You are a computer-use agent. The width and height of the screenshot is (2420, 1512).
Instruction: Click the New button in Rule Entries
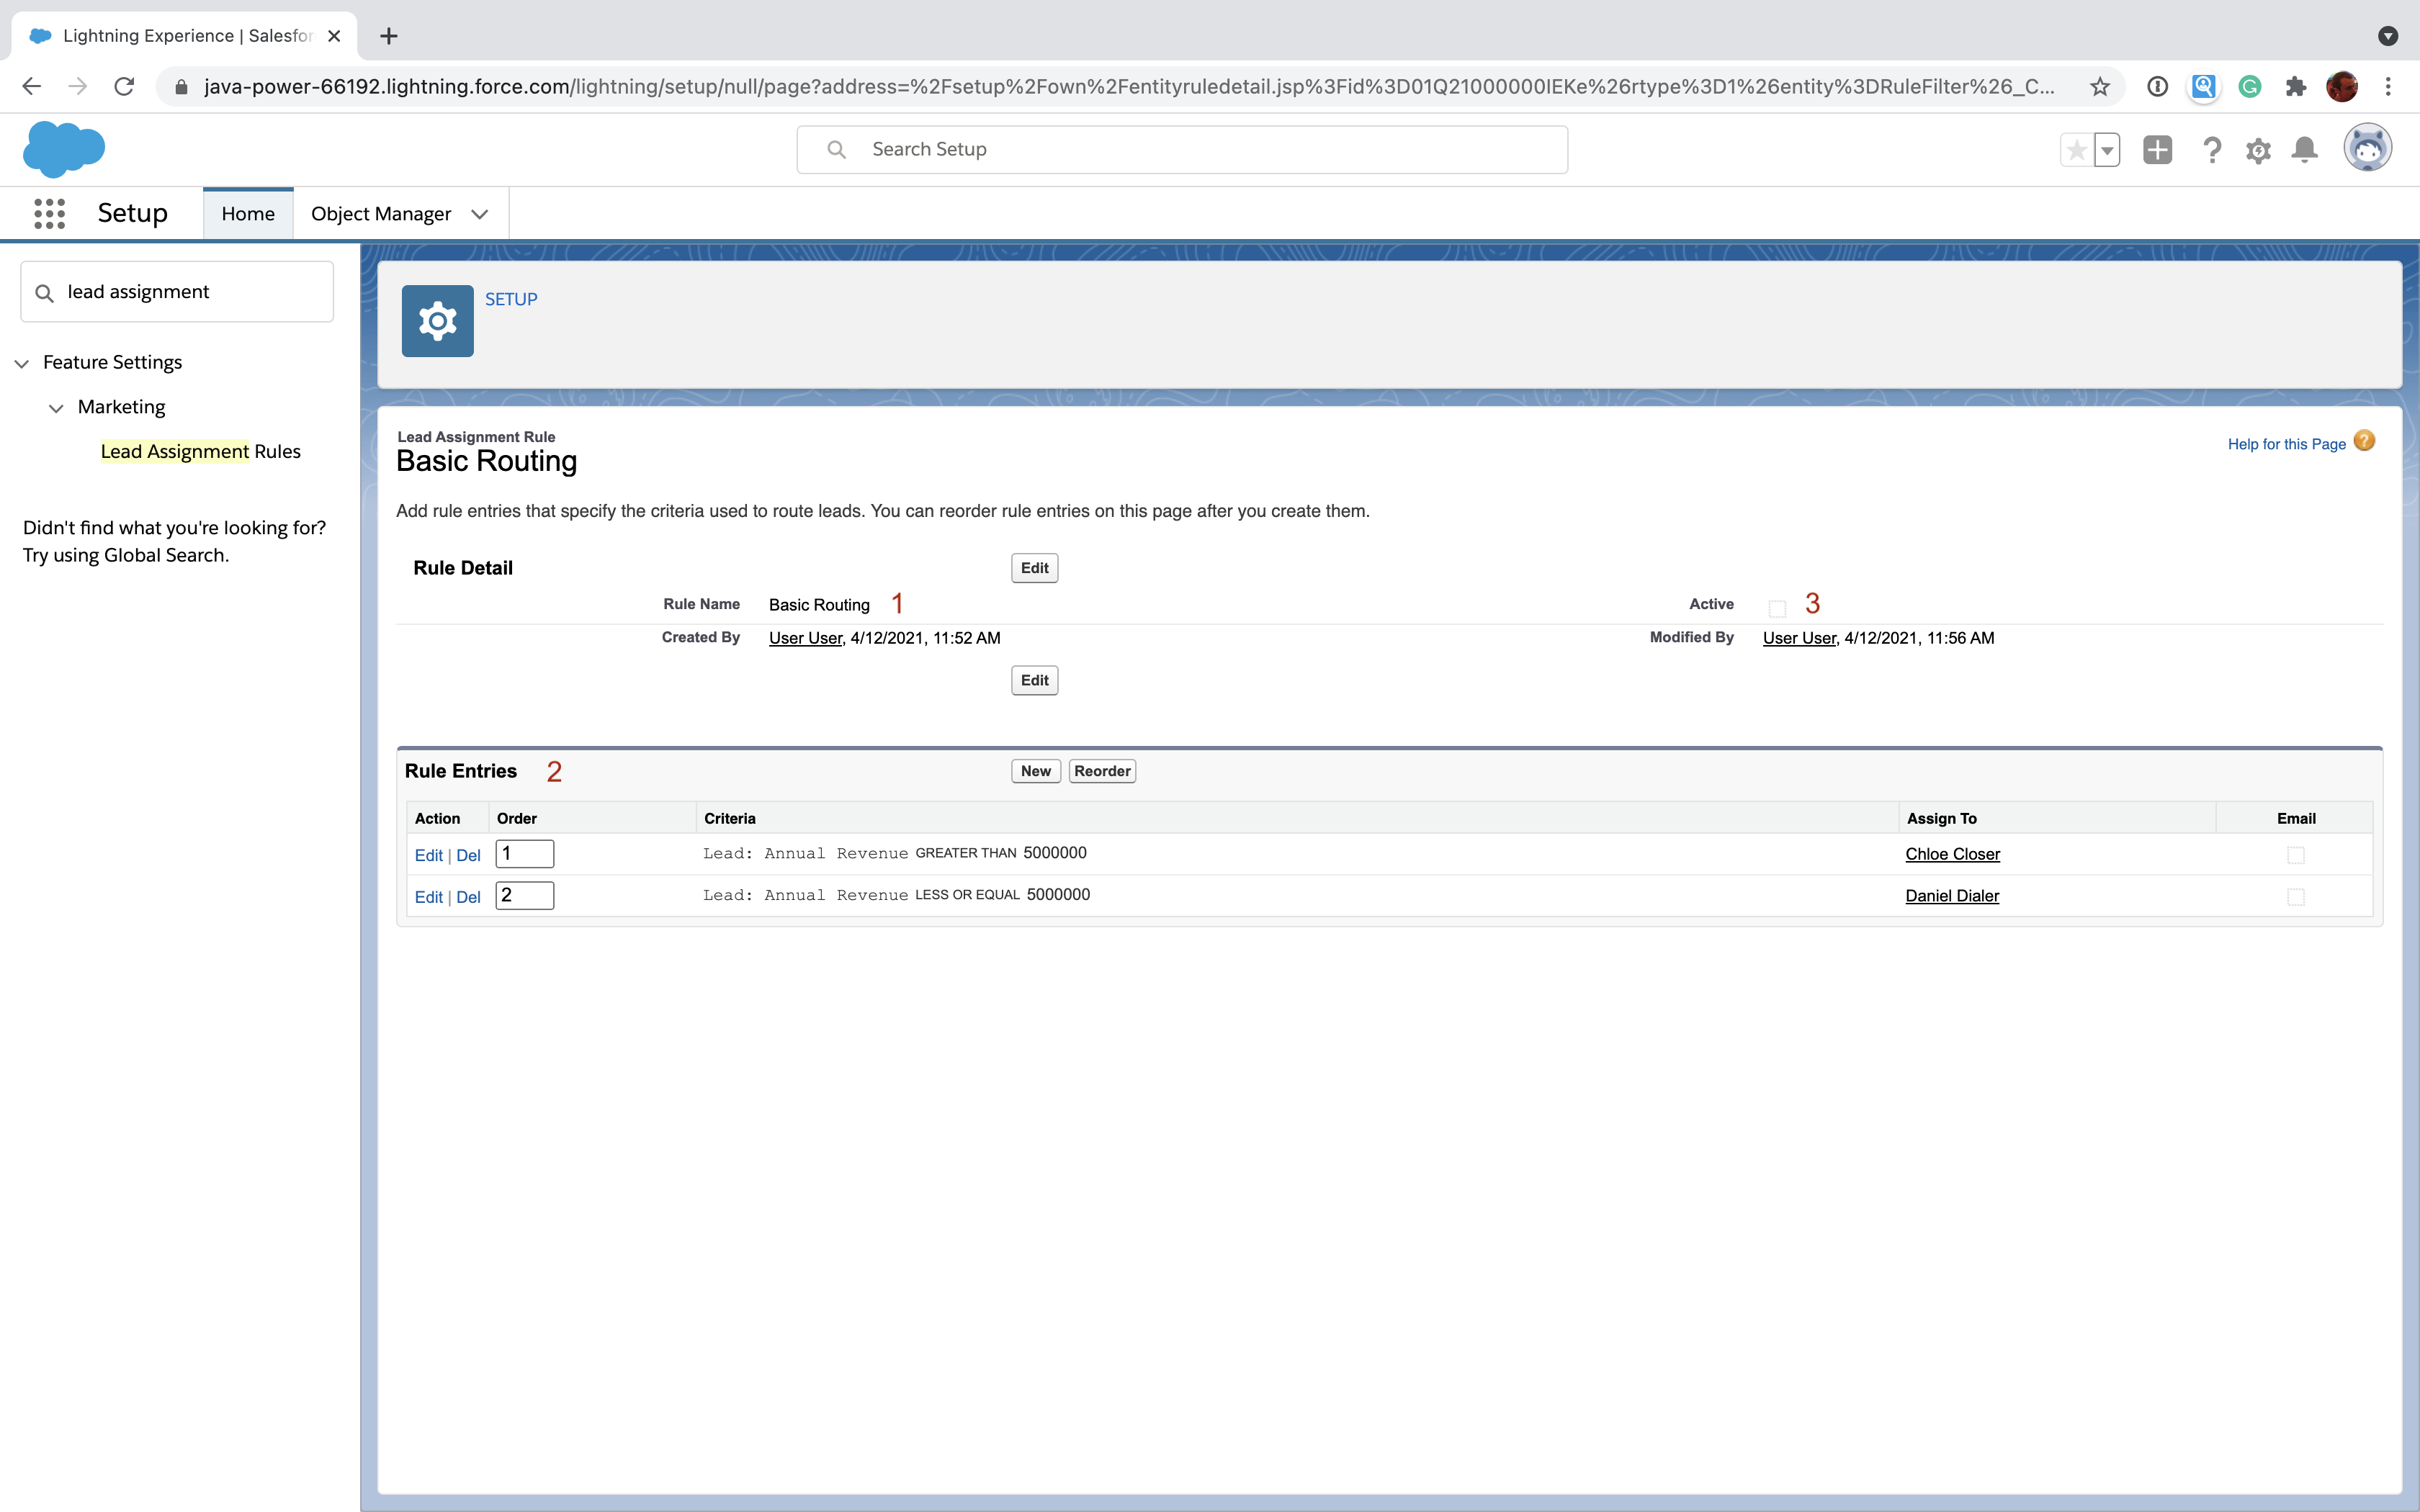click(1035, 770)
